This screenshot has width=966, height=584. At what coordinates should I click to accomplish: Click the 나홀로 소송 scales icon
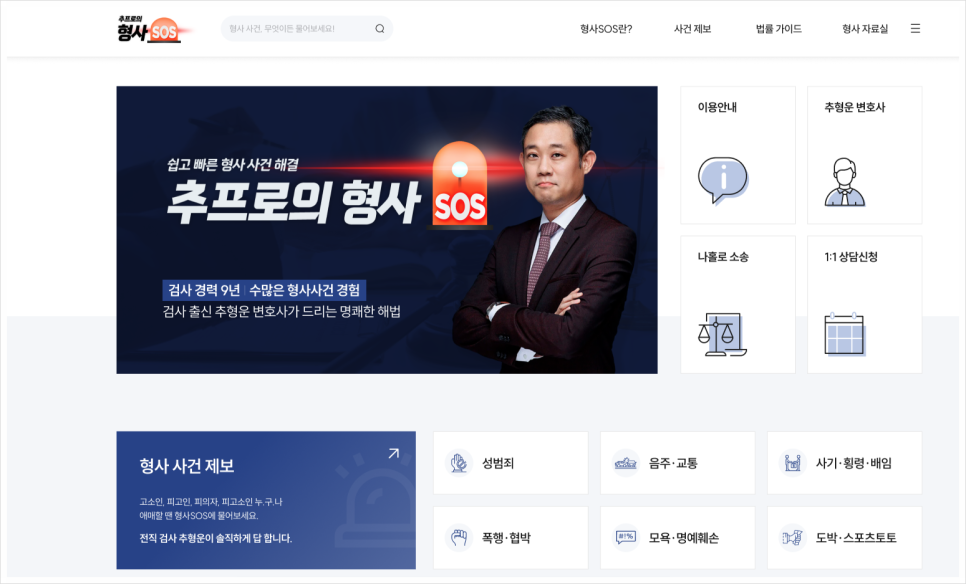722,335
